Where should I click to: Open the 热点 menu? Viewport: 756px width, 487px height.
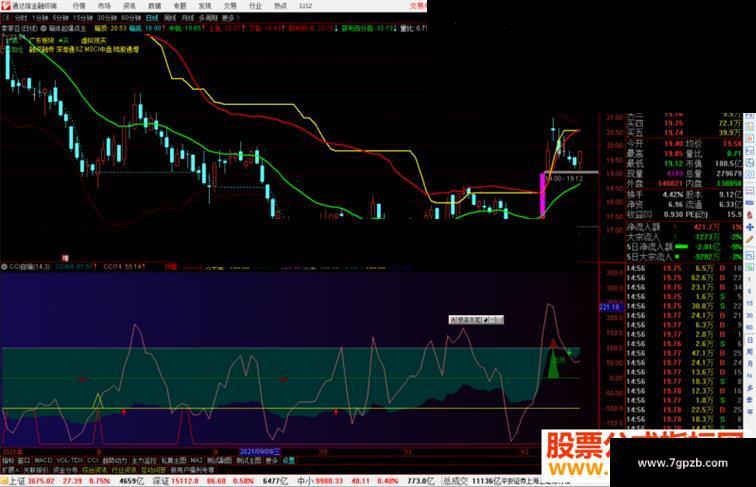tap(280, 6)
